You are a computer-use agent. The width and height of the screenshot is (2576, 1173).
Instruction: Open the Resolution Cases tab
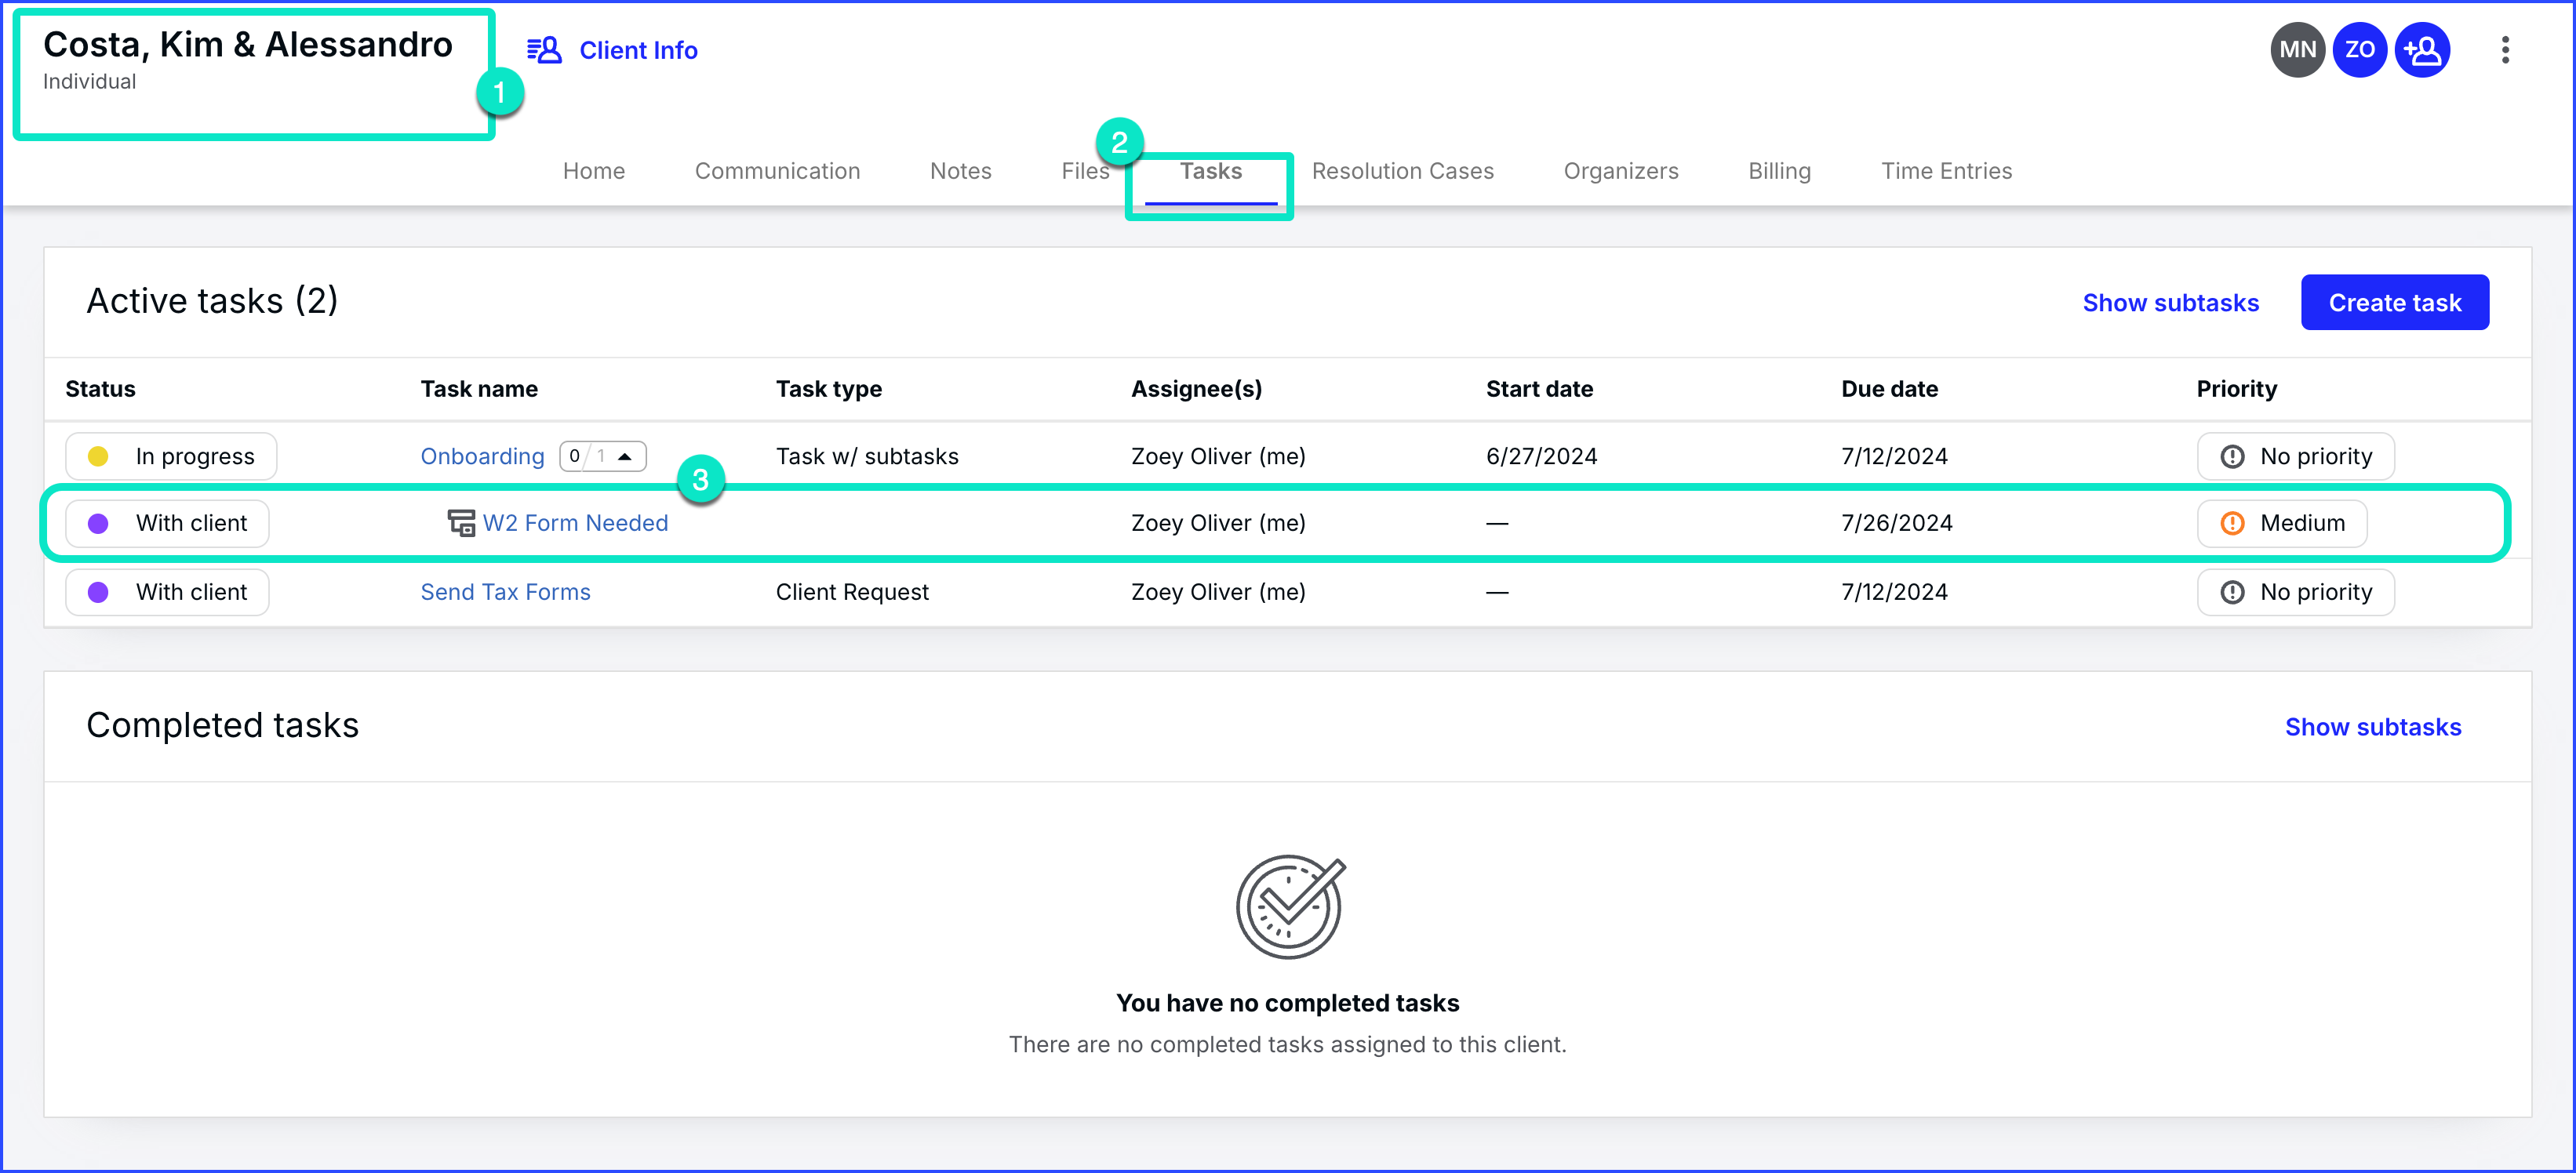1402,170
